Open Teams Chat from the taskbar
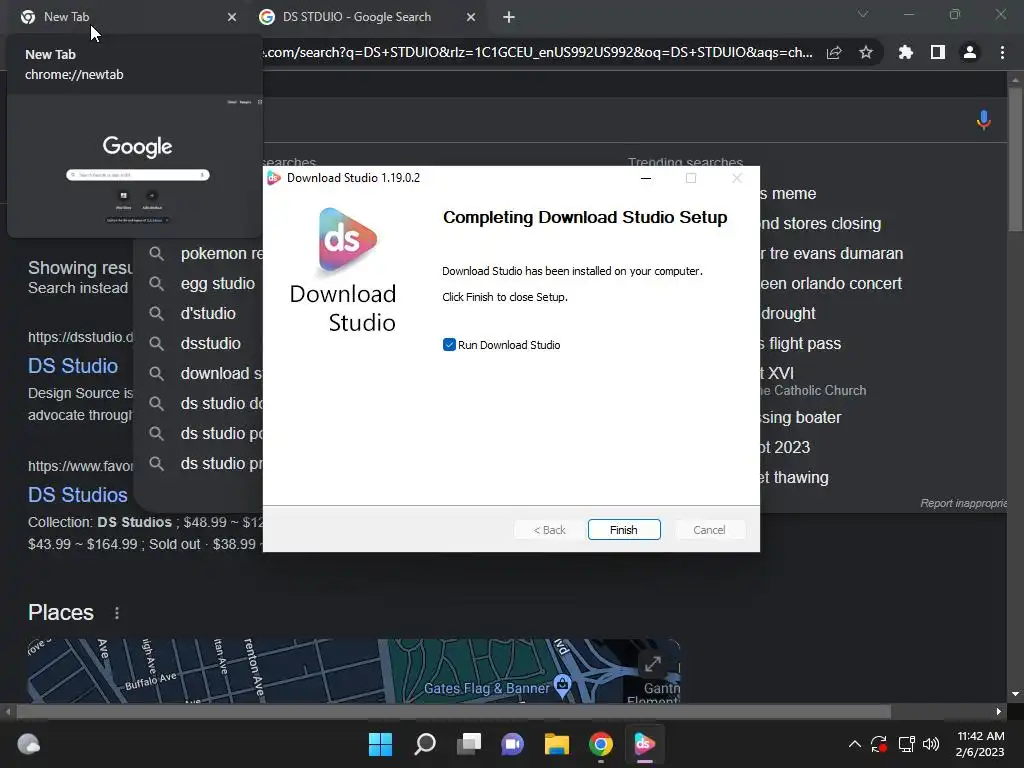 (x=513, y=744)
